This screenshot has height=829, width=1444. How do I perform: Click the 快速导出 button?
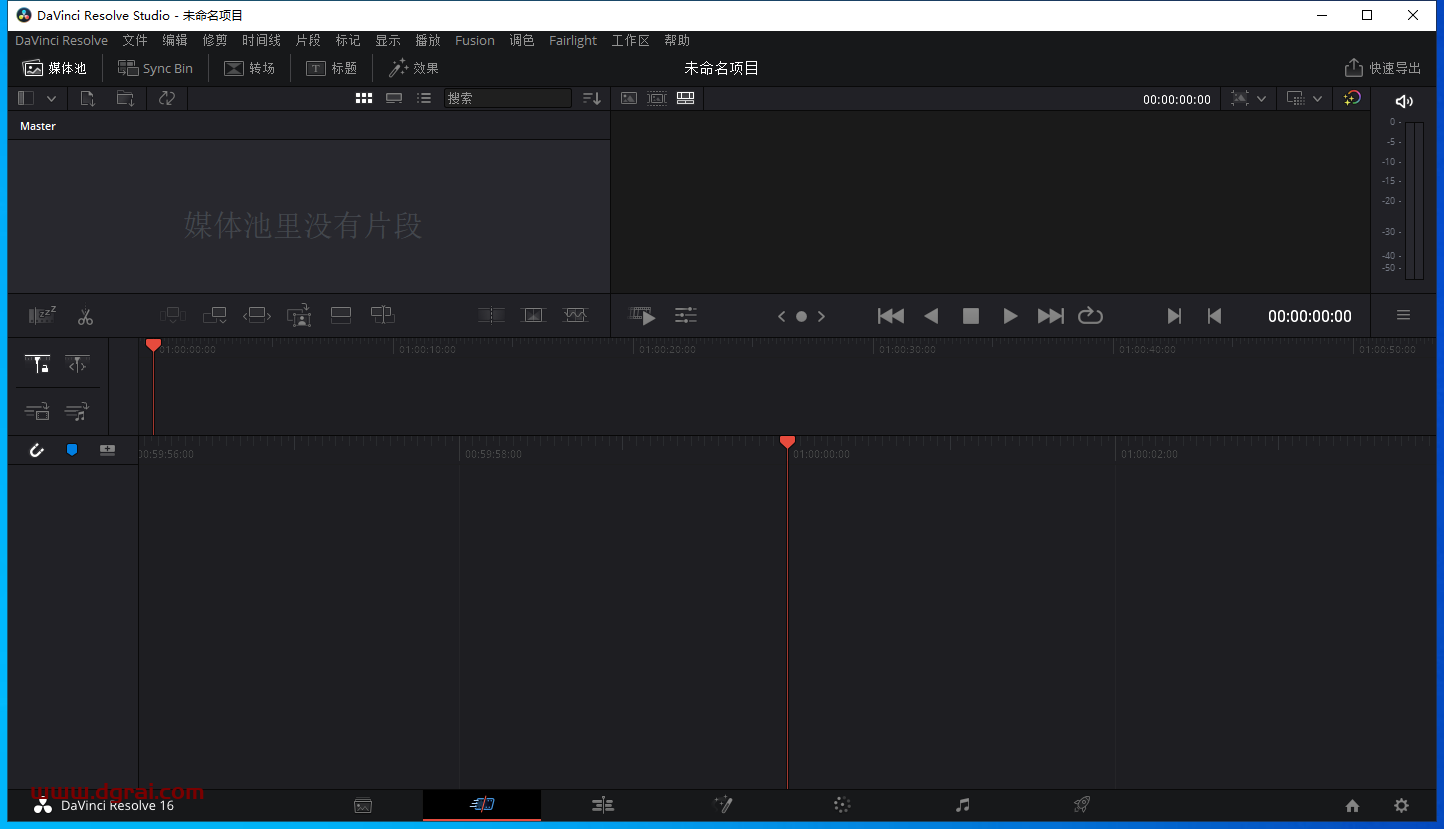[1384, 68]
